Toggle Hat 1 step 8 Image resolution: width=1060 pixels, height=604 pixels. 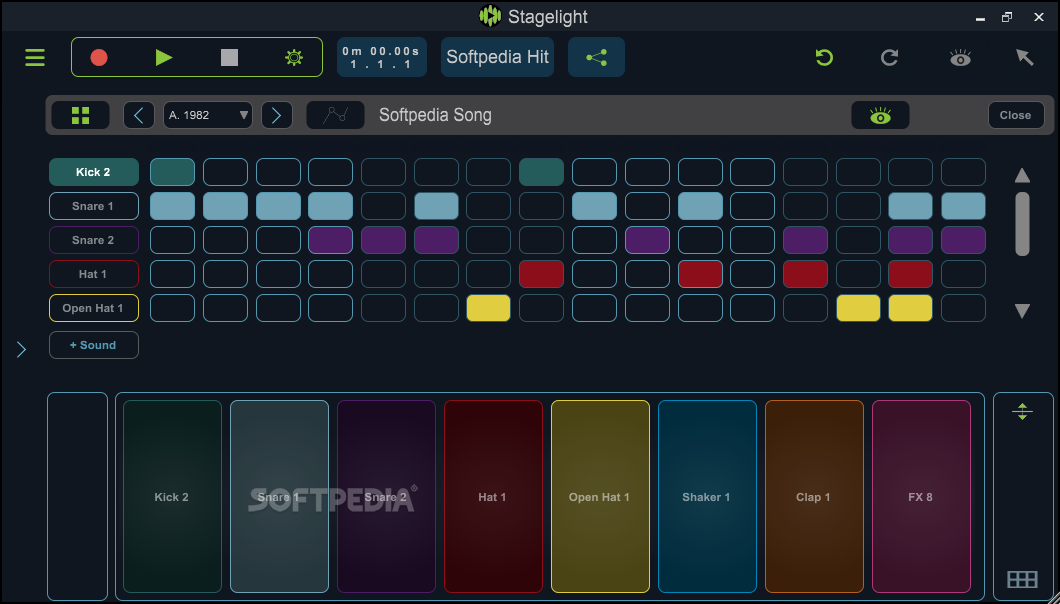click(541, 274)
